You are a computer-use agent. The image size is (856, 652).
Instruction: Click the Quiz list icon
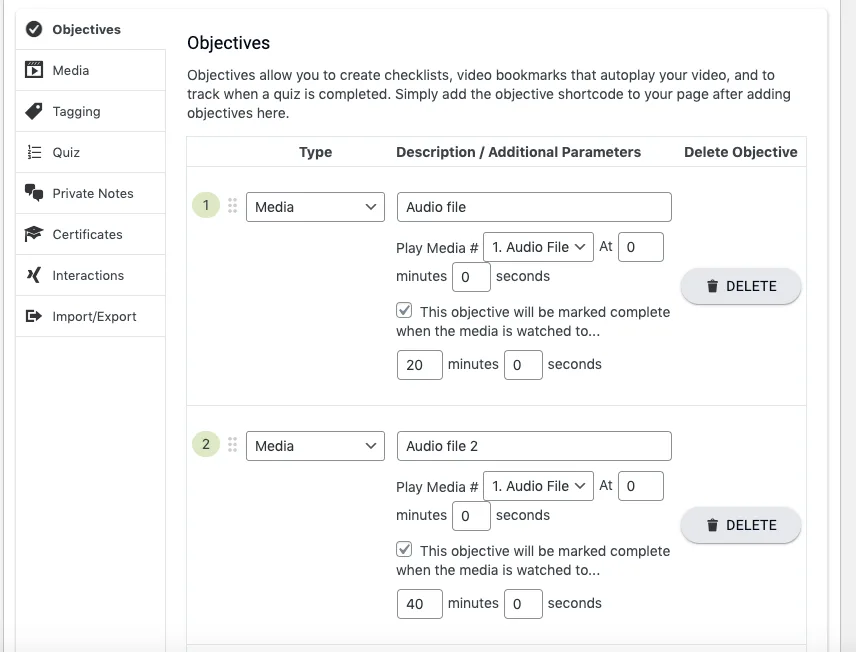coord(34,153)
